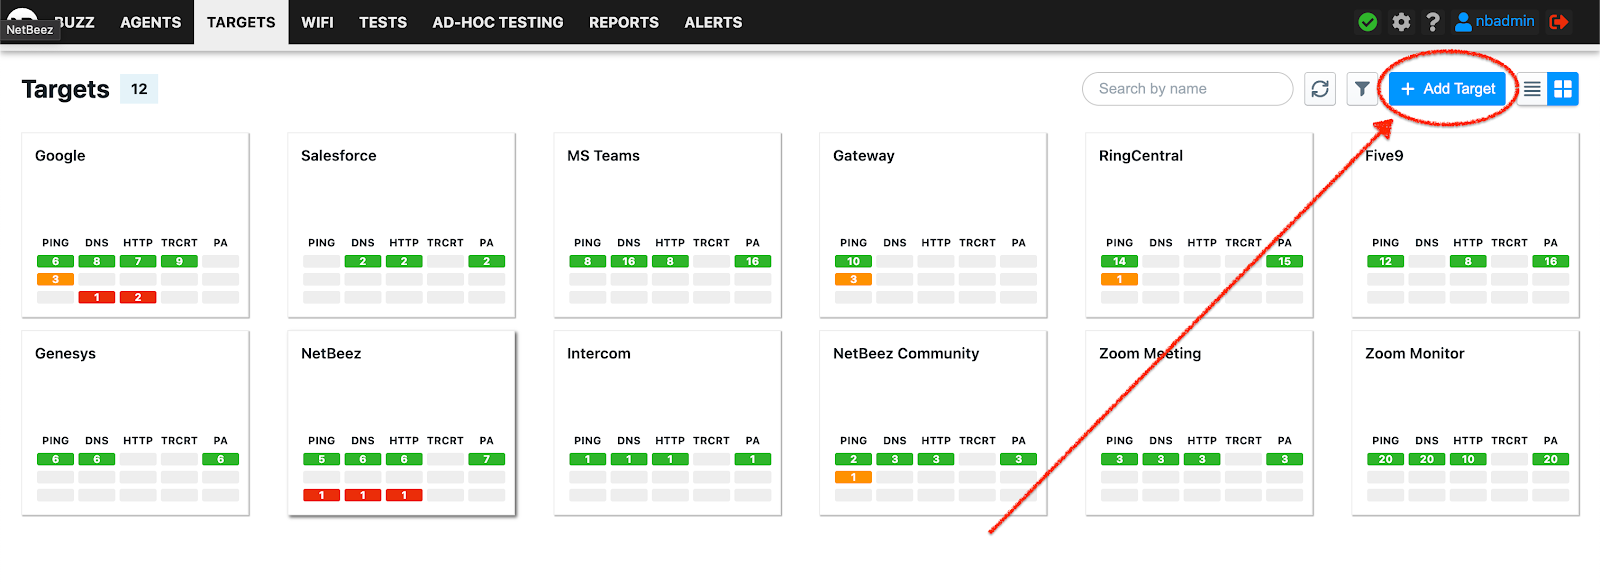
Task: Click Zoom Monitor's green HTTP count 10
Action: [1468, 459]
